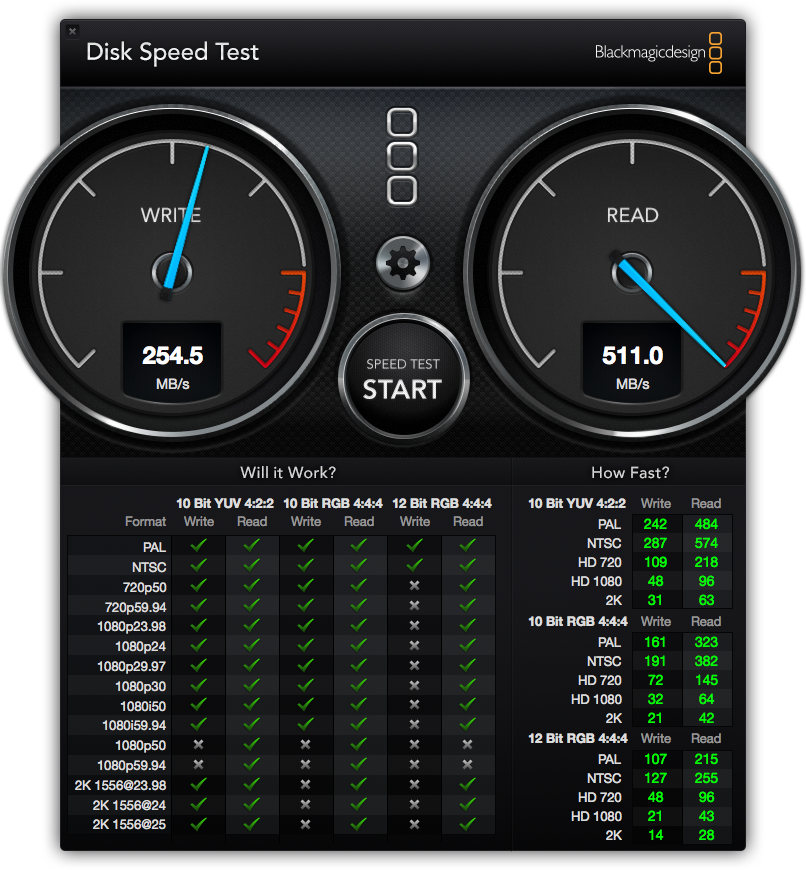Click the 242 PAL write value
The image size is (806, 870).
(x=655, y=524)
